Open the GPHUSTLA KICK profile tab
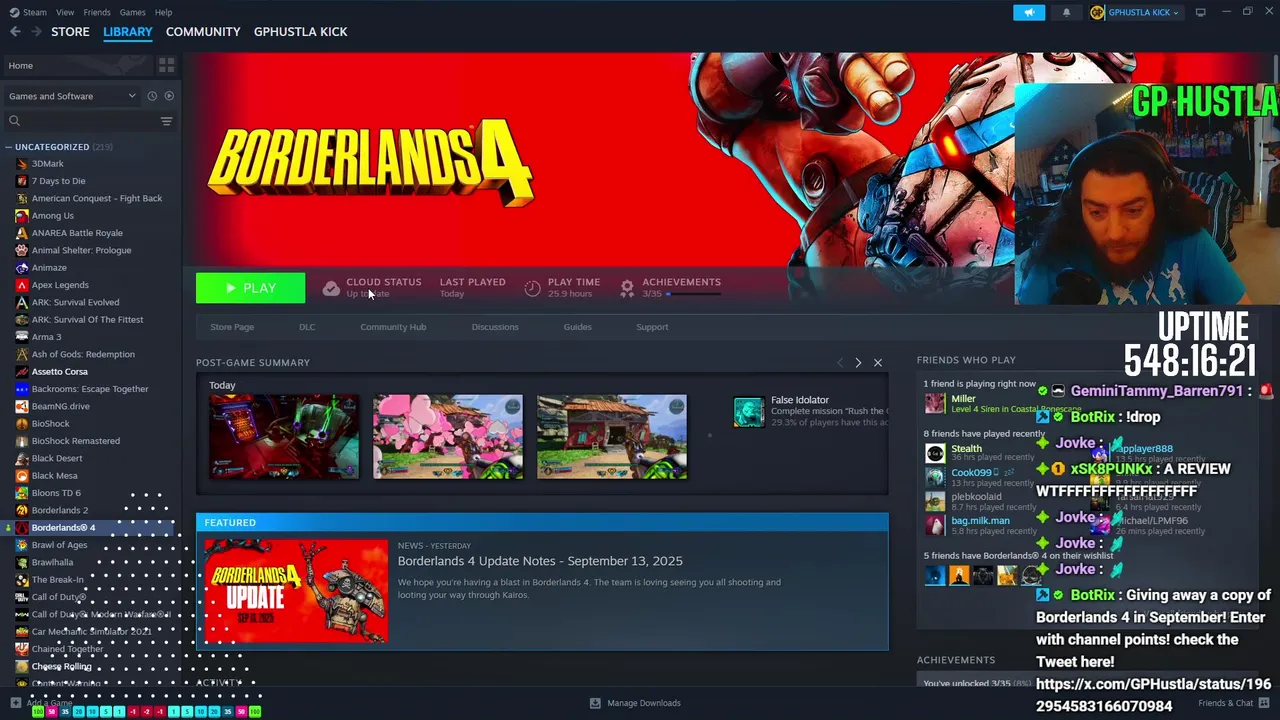Viewport: 1280px width, 720px height. [x=300, y=32]
